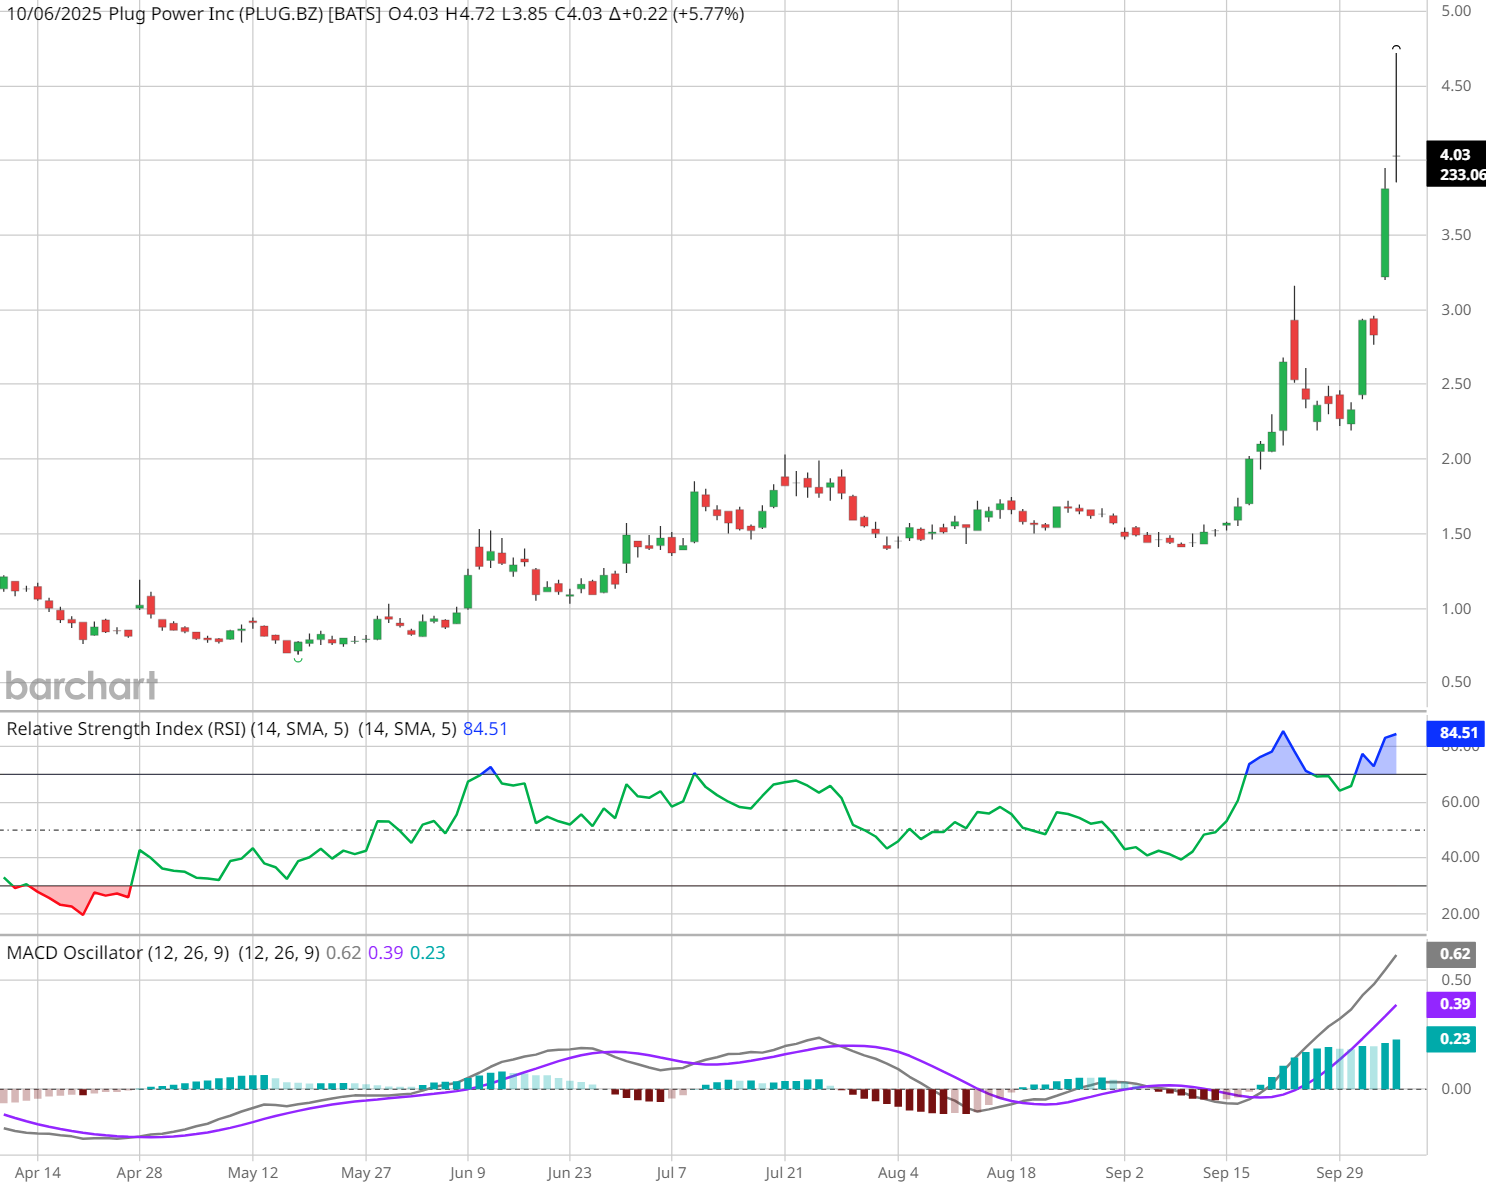Viewport: 1486px width, 1191px height.
Task: Click the 60.00 RSI axis label
Action: coord(1460,802)
